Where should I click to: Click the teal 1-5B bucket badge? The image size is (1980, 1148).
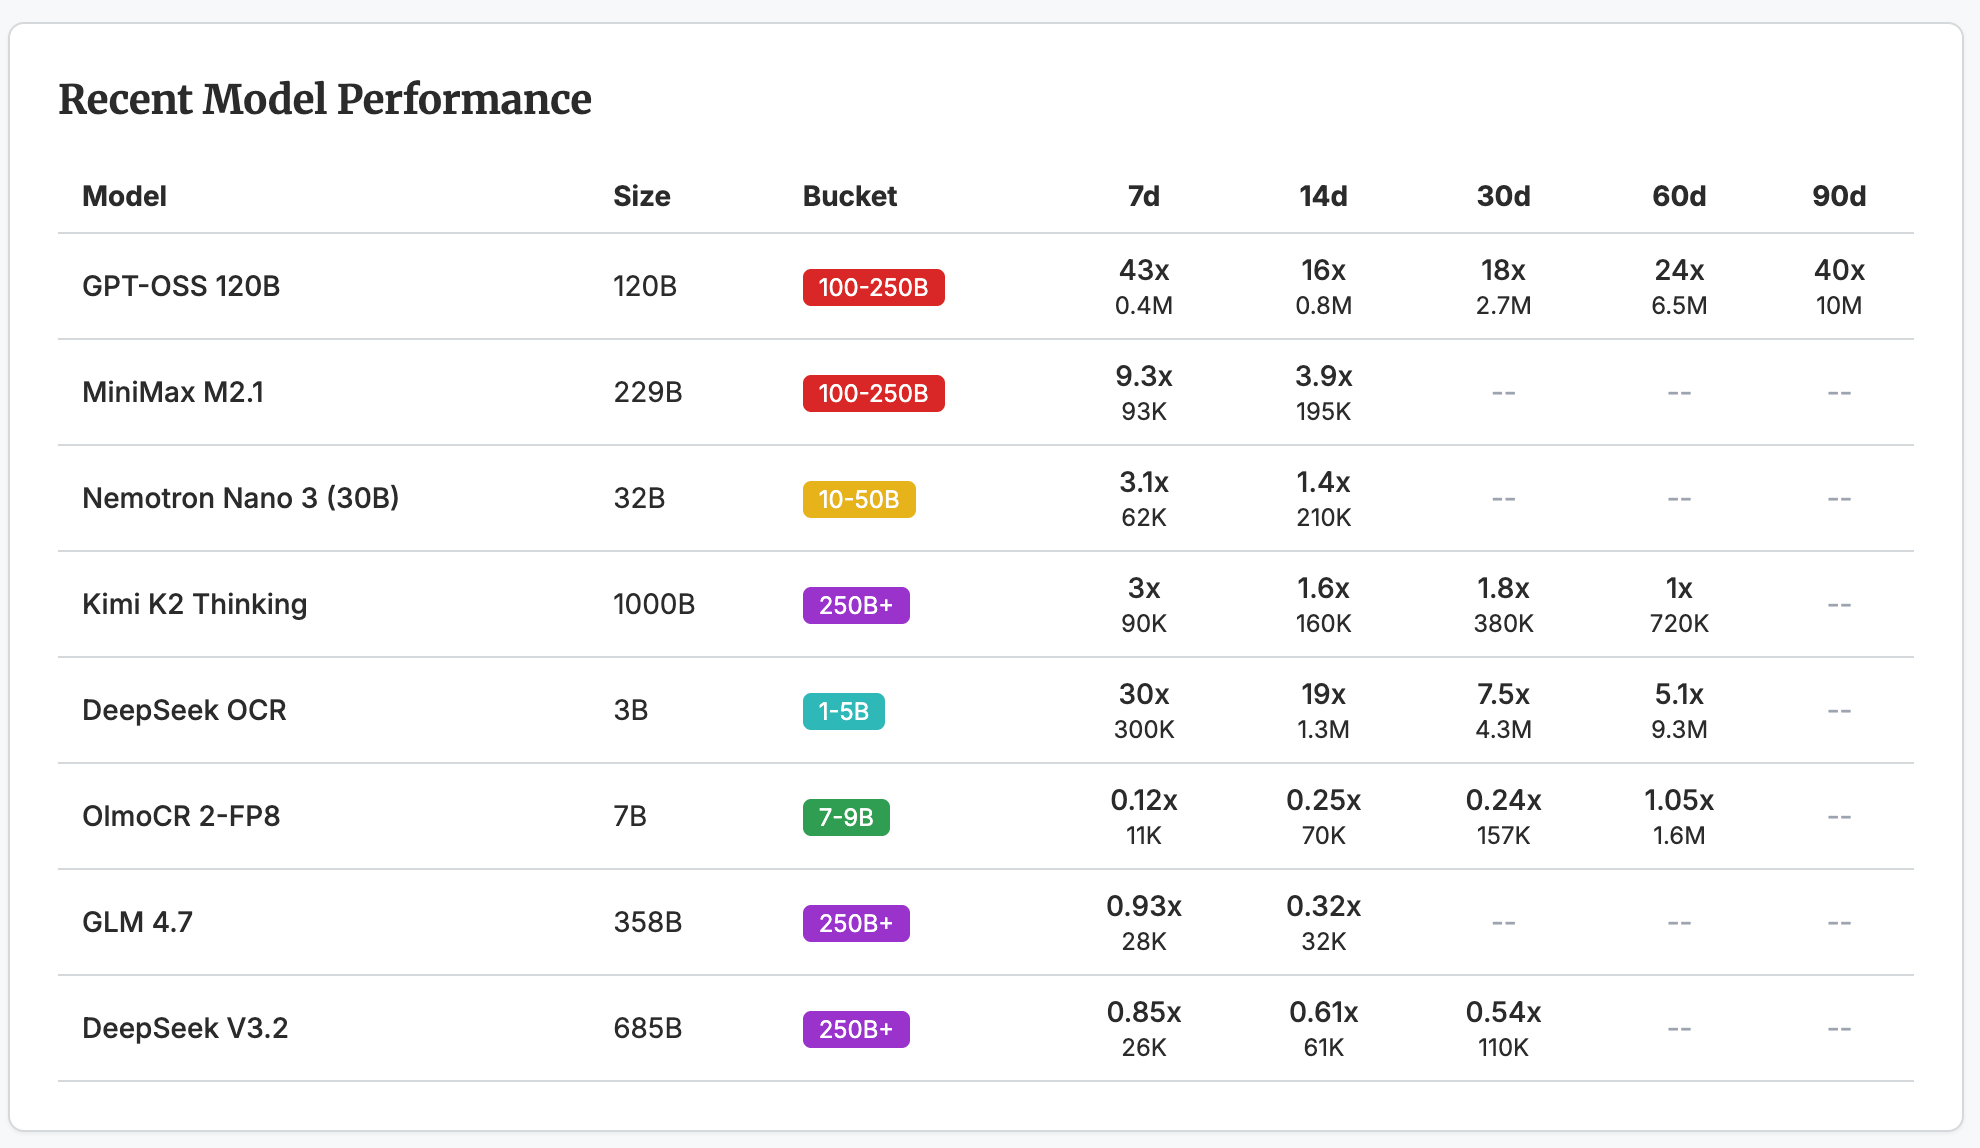pos(843,711)
